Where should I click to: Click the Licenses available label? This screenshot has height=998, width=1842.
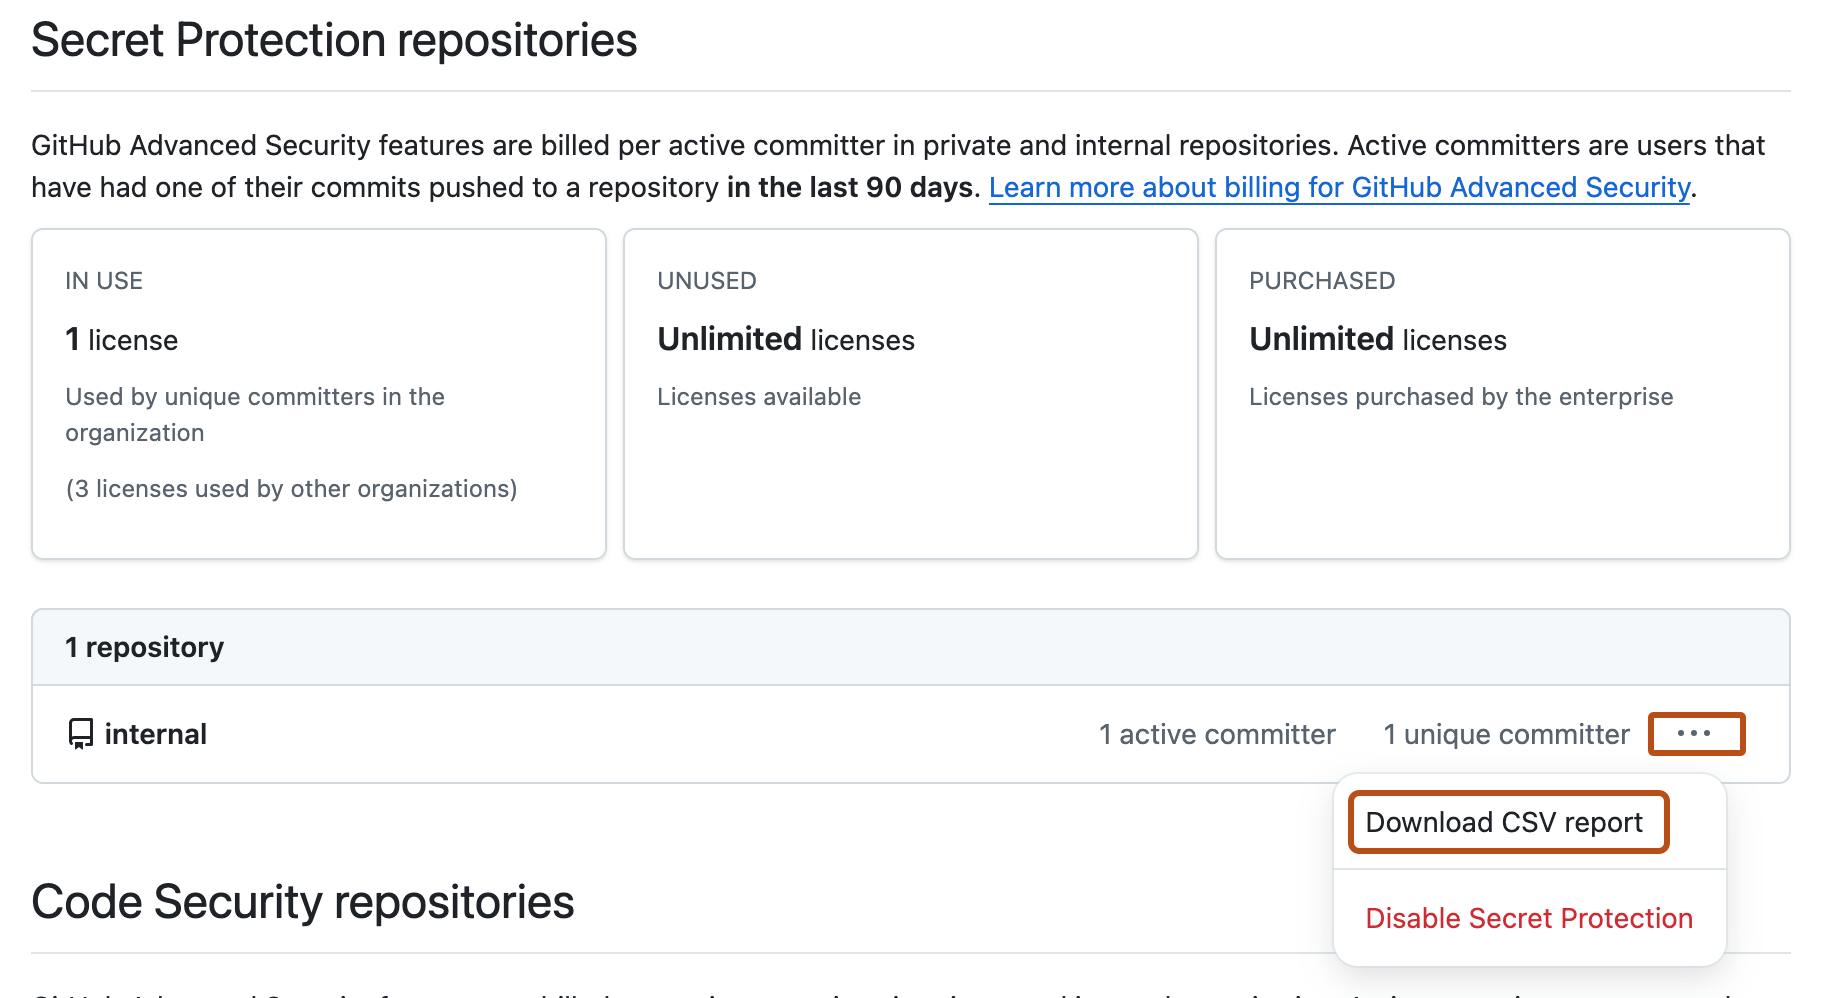click(x=759, y=396)
